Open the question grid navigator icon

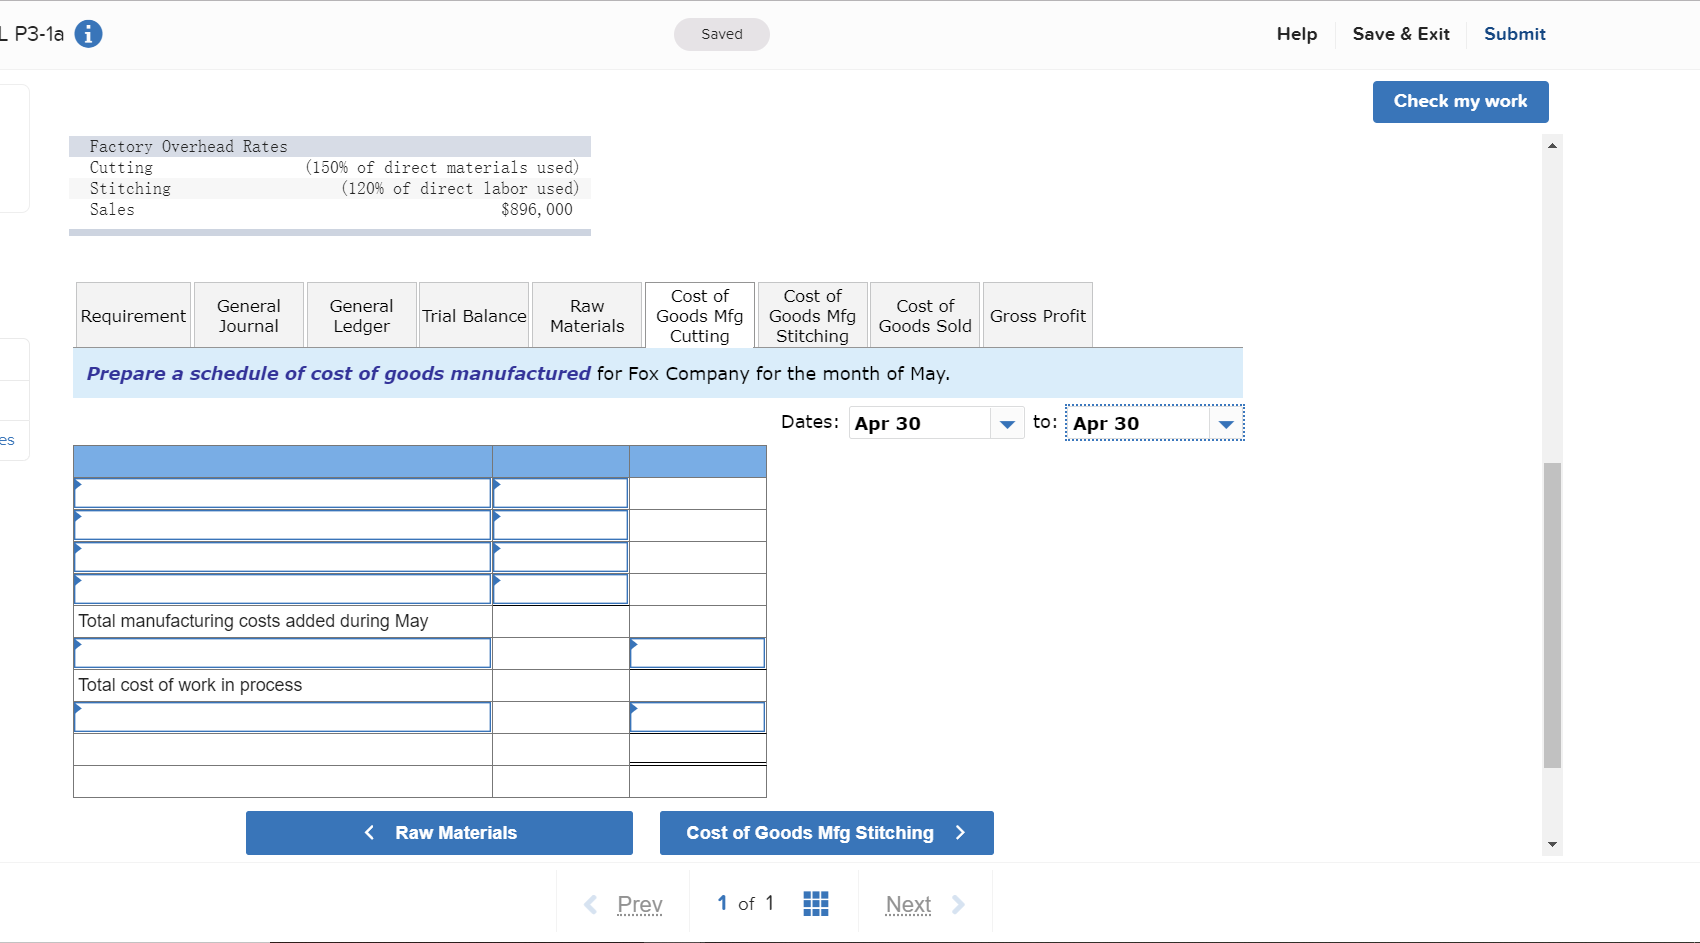[x=816, y=904]
